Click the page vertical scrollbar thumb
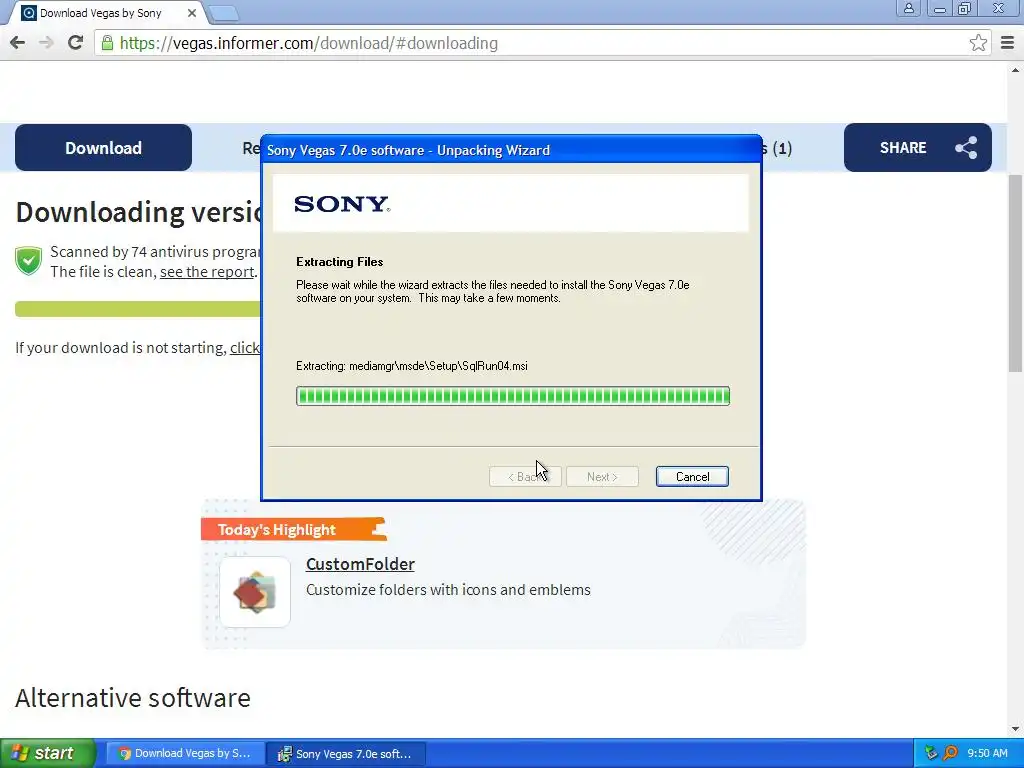The width and height of the screenshot is (1024, 768). tap(1015, 273)
